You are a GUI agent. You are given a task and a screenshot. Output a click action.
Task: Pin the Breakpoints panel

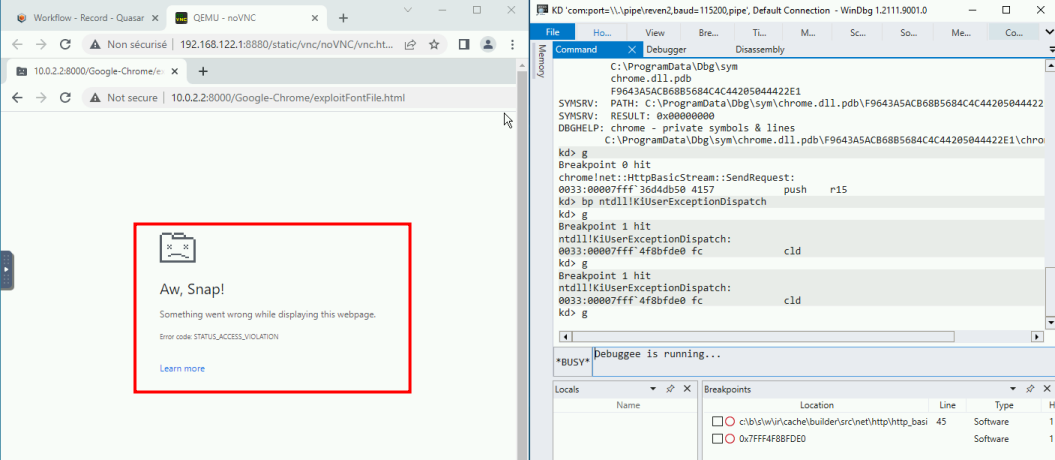(1030, 389)
